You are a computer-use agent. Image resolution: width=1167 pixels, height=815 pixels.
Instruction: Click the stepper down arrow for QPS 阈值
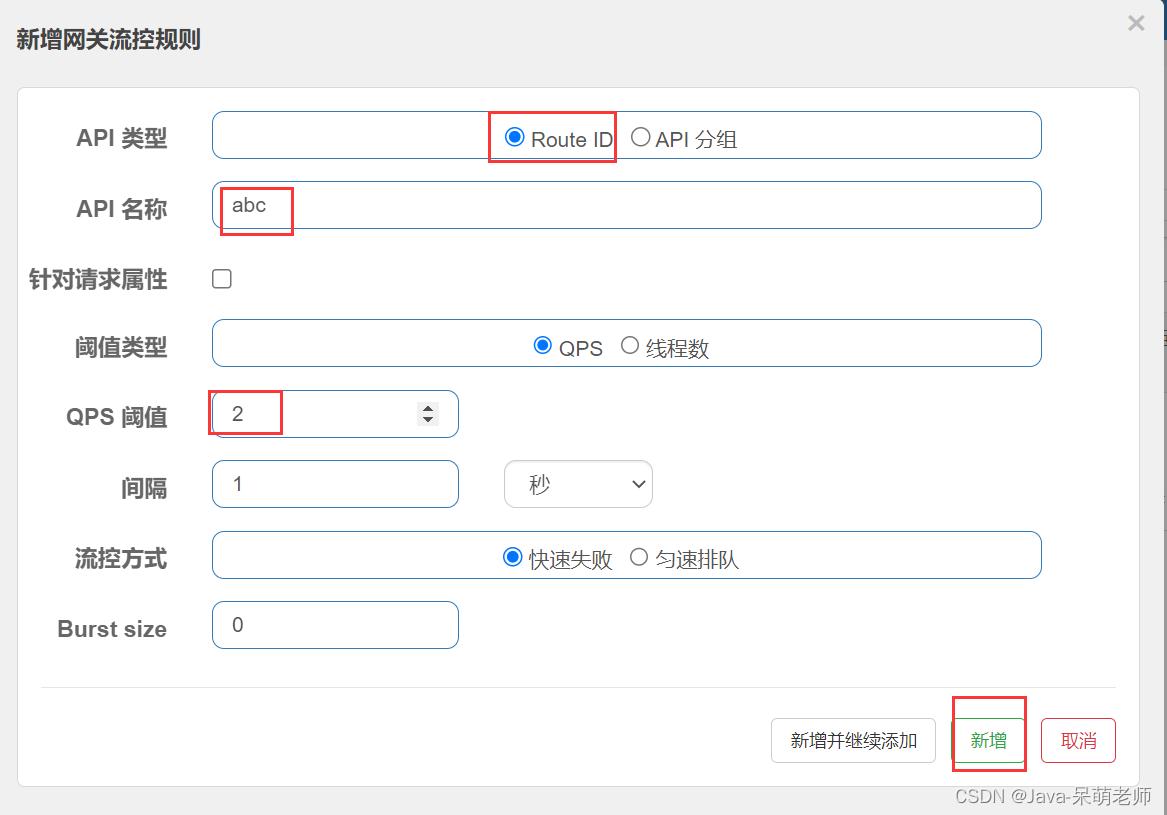(x=428, y=419)
